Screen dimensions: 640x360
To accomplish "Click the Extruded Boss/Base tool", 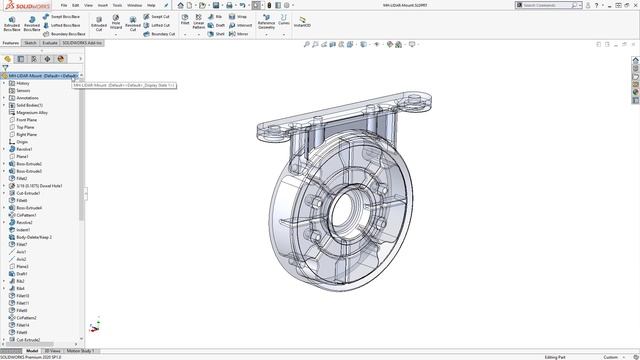I will 12,24.
